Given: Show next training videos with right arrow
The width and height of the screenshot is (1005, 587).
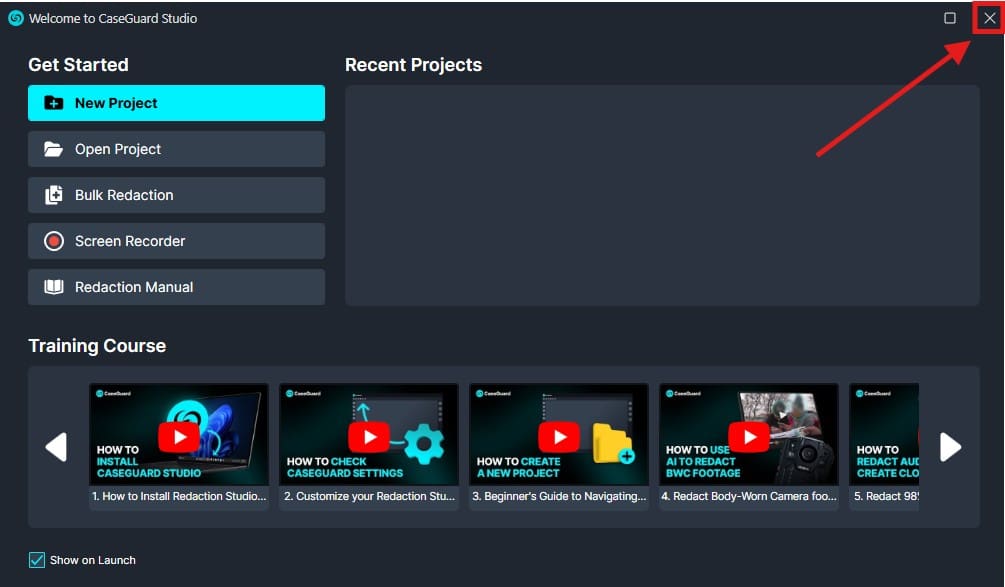Looking at the screenshot, I should click(950, 447).
